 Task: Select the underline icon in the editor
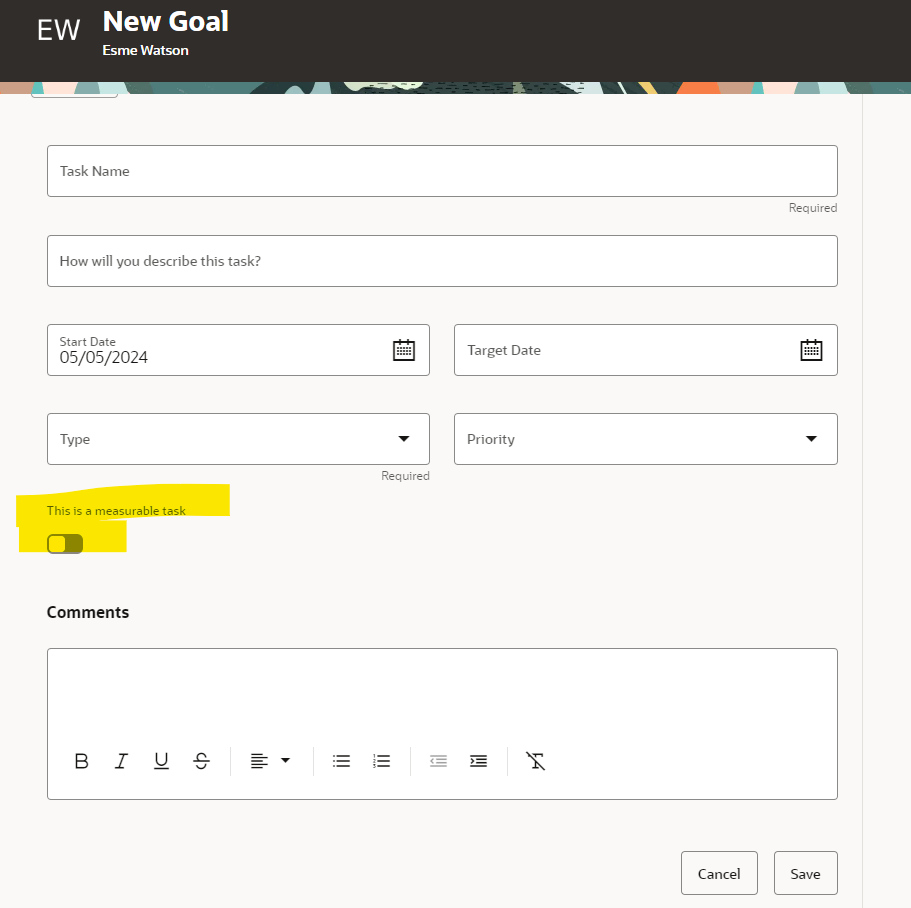(x=161, y=761)
